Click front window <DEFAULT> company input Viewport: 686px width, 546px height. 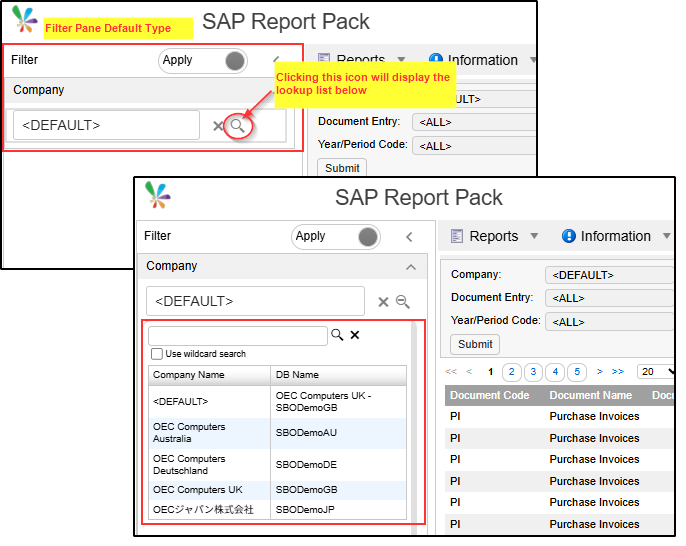click(x=256, y=301)
